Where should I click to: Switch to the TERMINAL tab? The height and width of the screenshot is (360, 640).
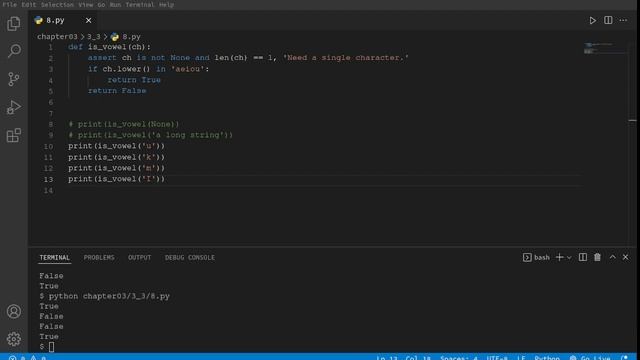[55, 258]
